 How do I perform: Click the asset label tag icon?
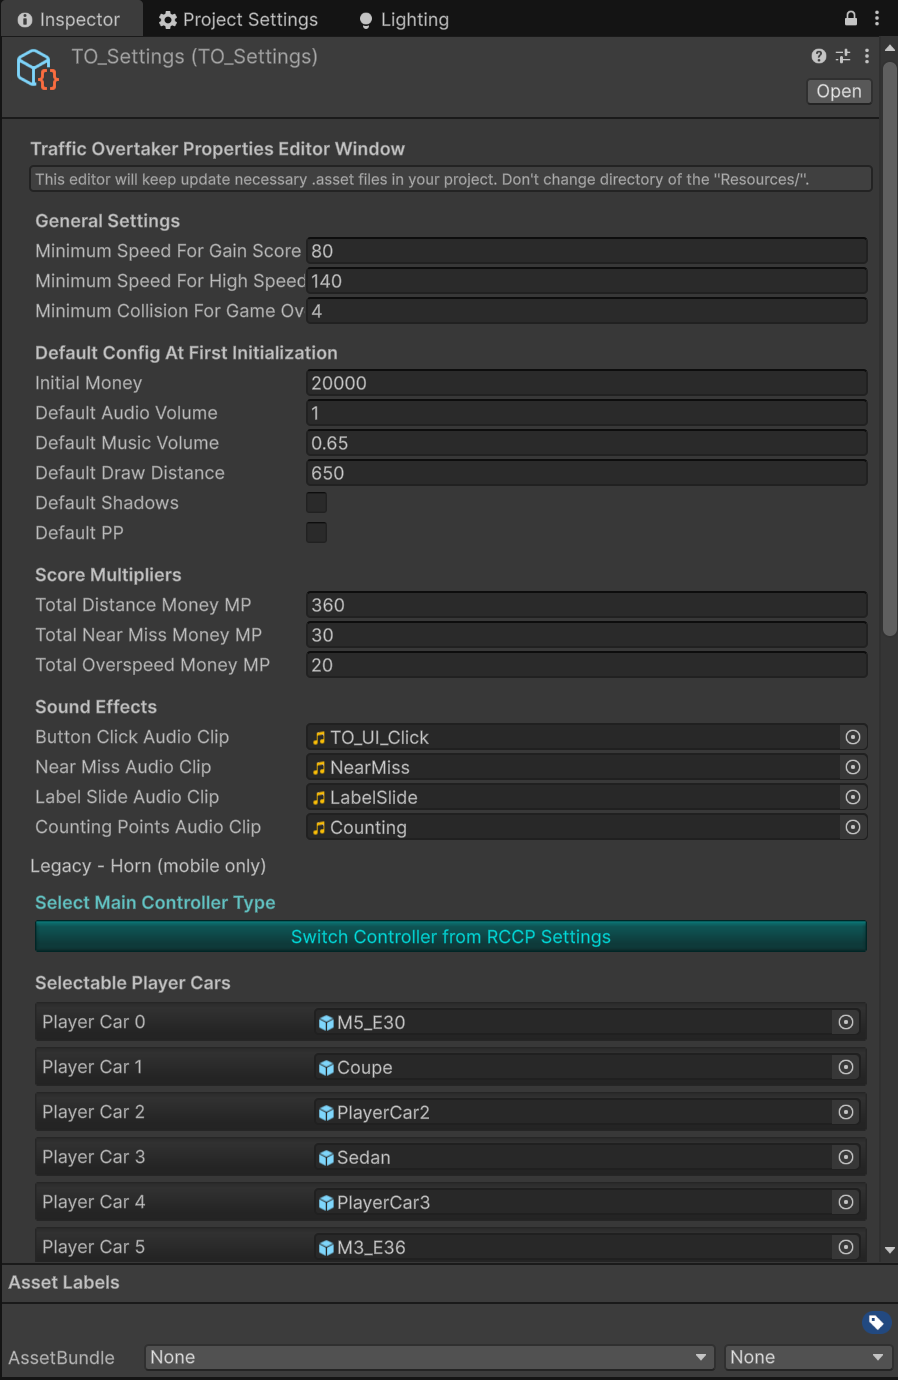tap(876, 1323)
